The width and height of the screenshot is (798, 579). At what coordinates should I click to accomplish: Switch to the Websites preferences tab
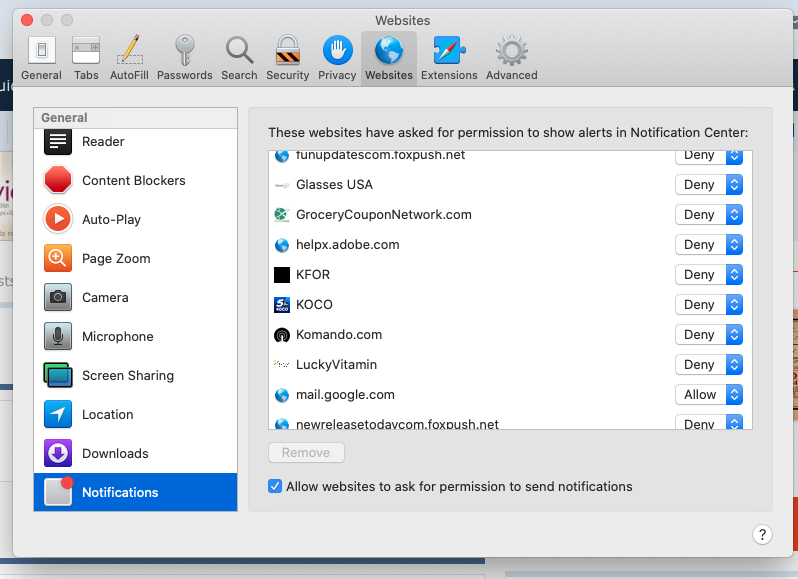coord(389,58)
